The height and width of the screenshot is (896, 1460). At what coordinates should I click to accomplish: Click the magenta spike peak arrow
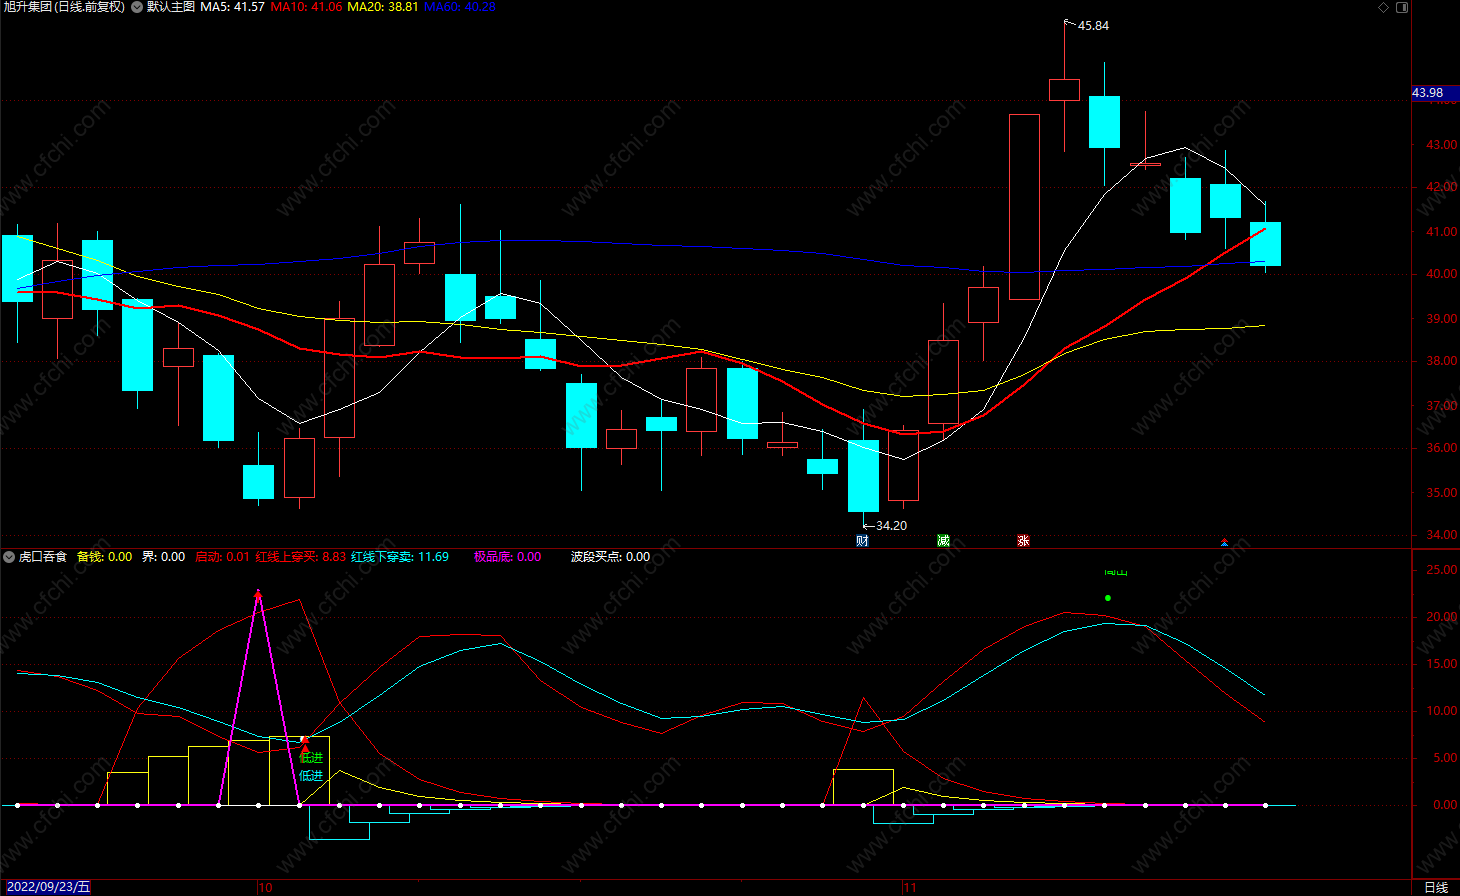pyautogui.click(x=258, y=595)
